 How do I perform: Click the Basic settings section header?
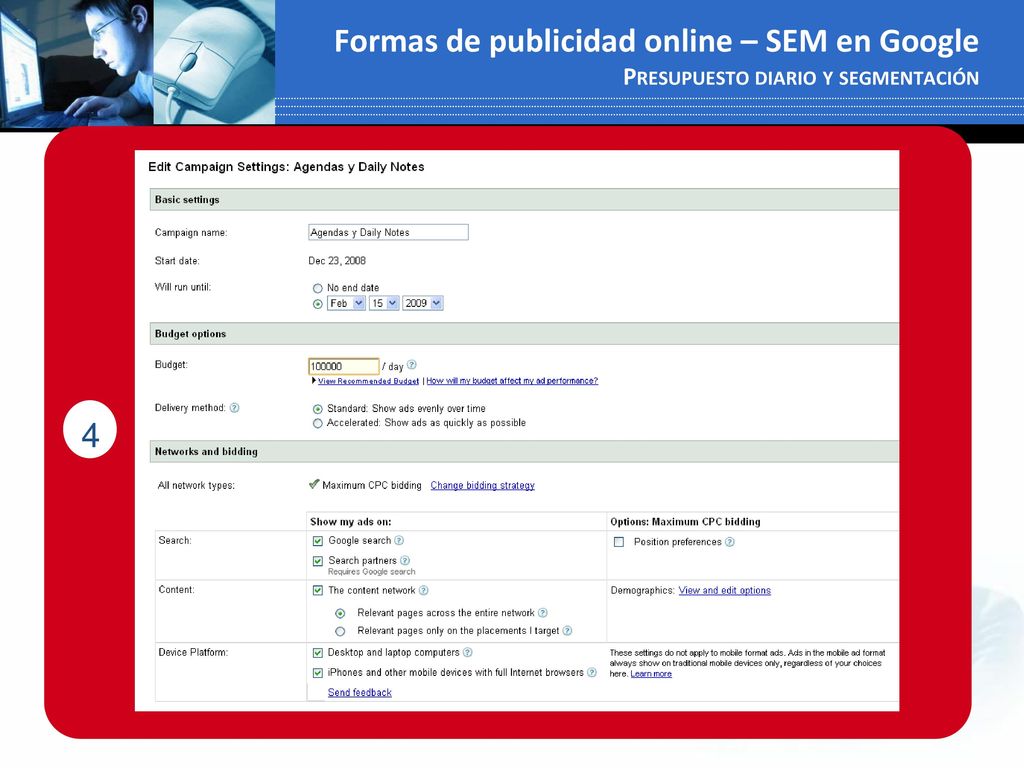pyautogui.click(x=524, y=200)
